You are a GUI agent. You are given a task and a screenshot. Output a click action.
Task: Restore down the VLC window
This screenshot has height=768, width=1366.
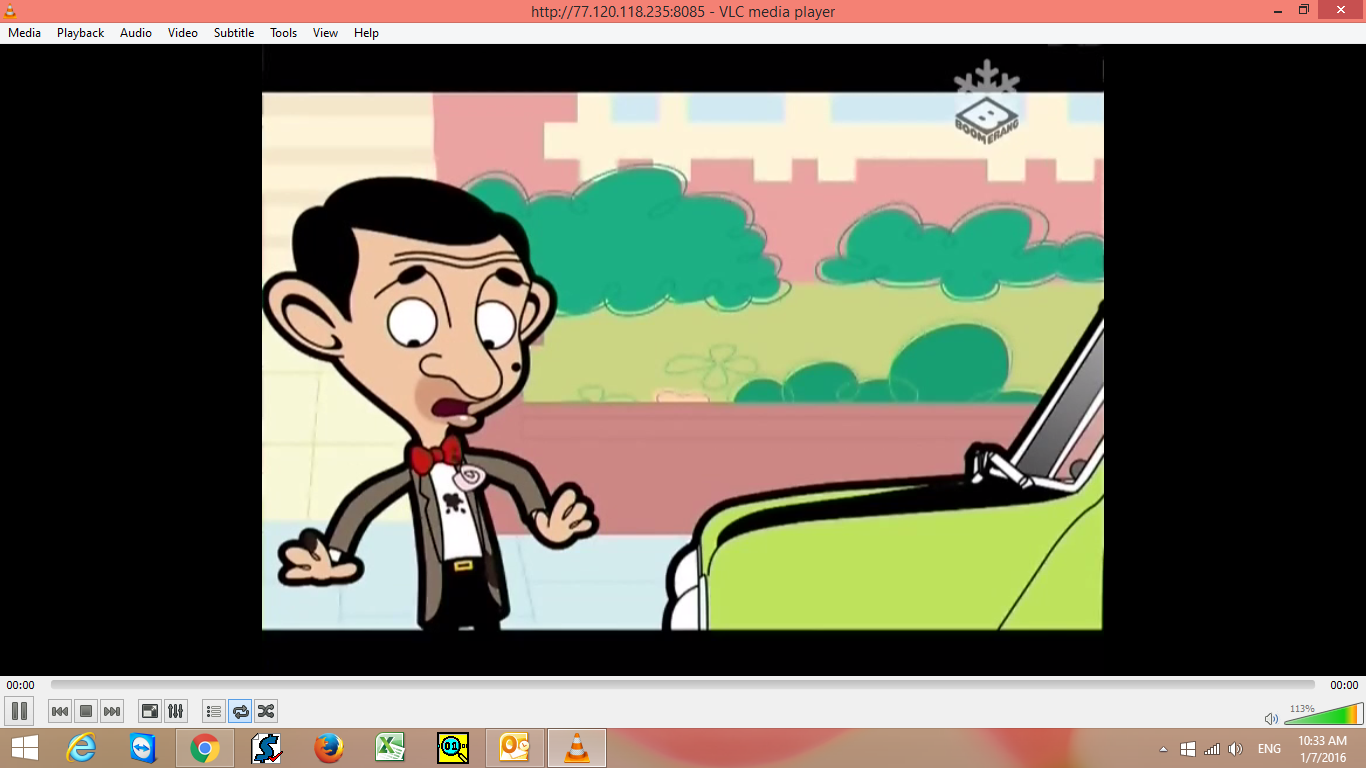point(1304,10)
